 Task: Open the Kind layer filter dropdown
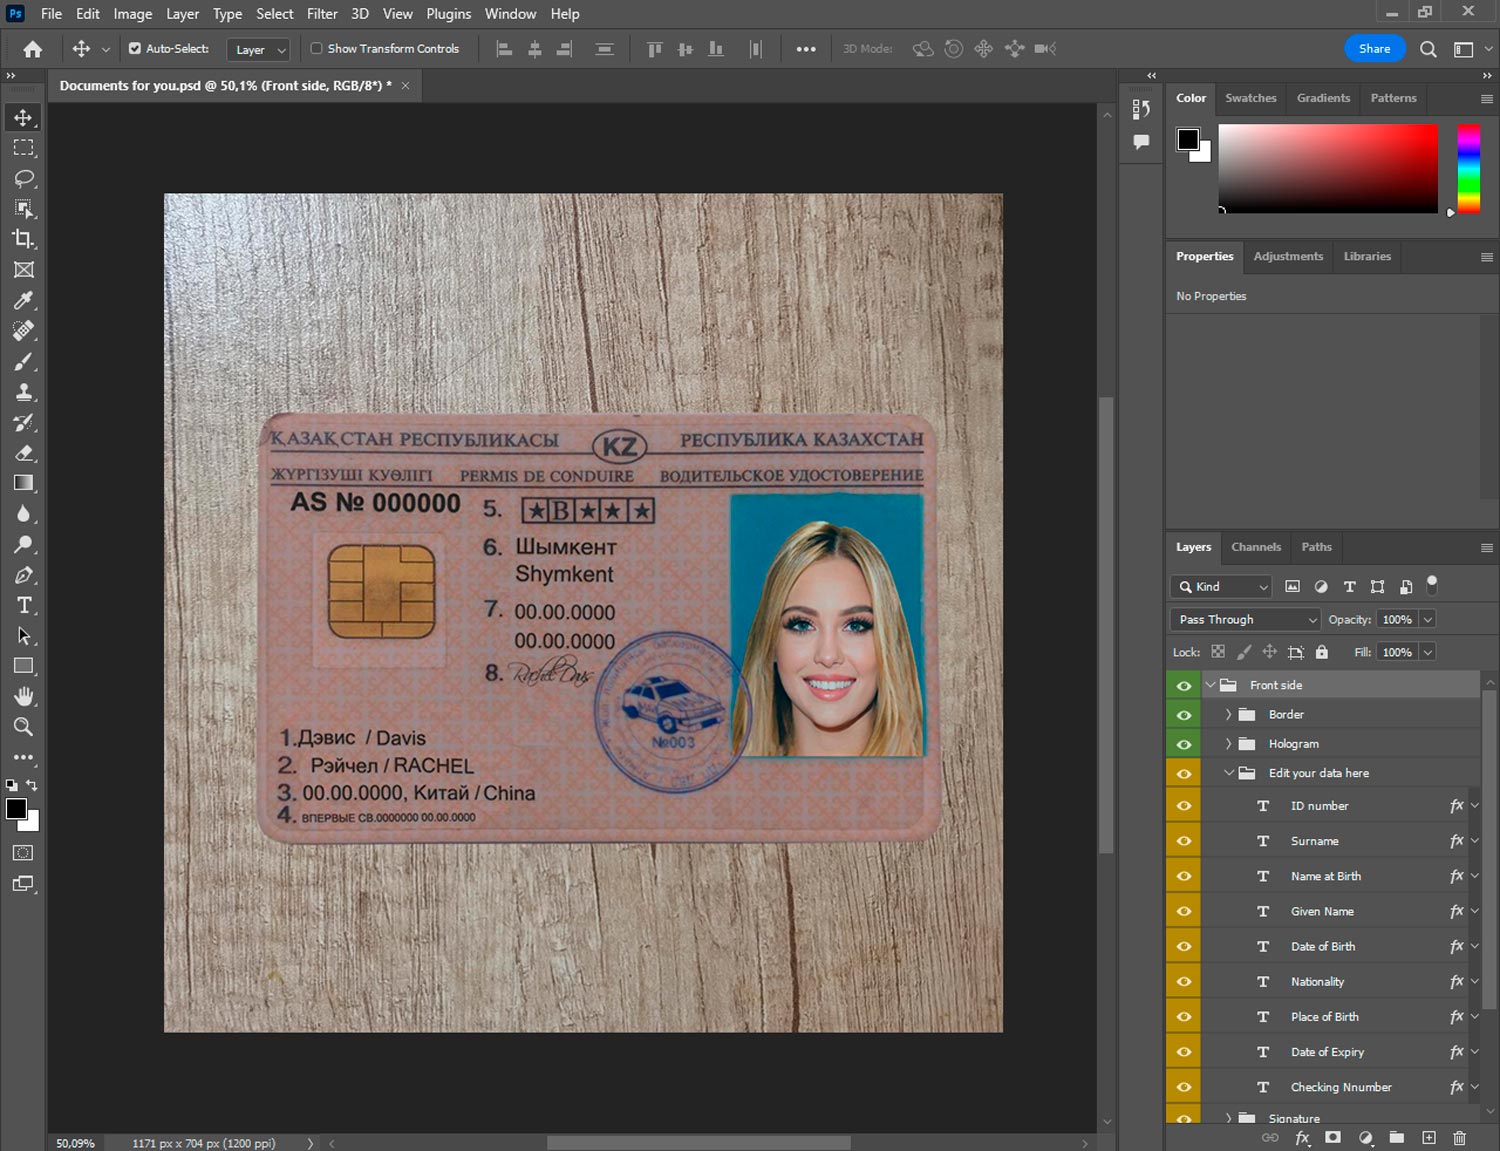(1222, 587)
